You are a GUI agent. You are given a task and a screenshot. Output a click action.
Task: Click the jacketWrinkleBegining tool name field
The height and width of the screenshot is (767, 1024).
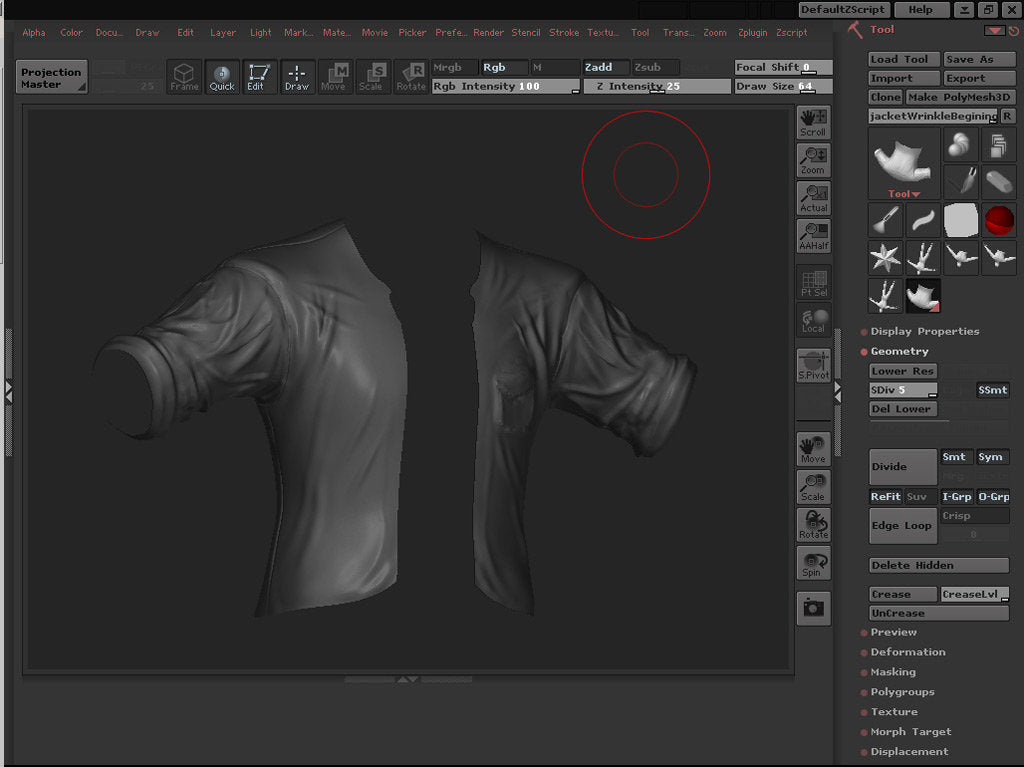click(933, 117)
